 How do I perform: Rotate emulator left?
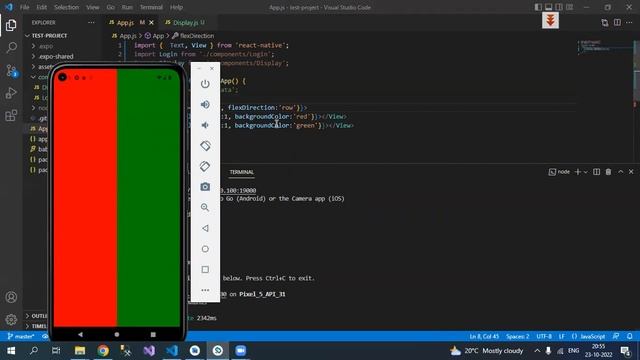(205, 146)
